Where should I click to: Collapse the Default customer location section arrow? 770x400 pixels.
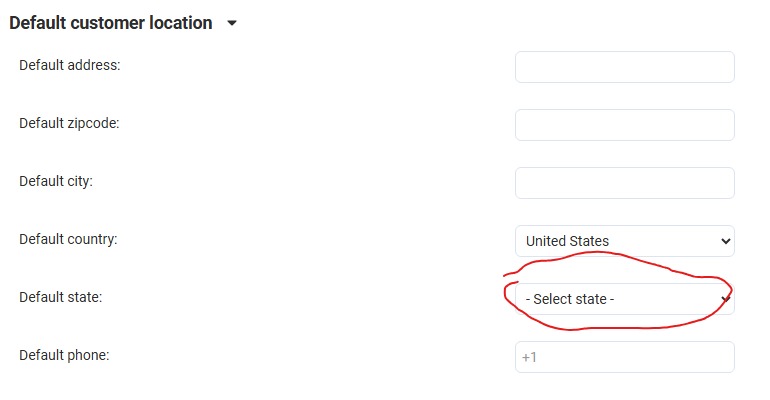click(x=232, y=23)
